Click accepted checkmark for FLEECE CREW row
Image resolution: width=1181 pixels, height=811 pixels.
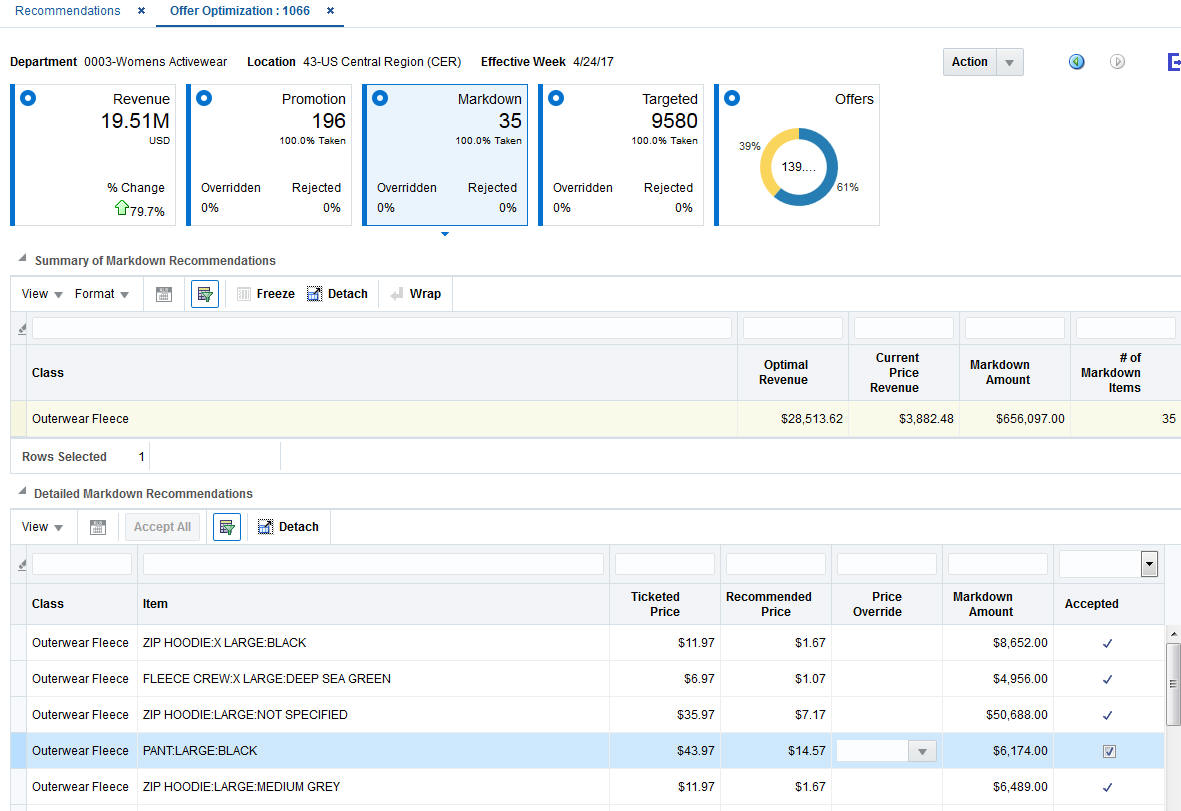(1107, 679)
